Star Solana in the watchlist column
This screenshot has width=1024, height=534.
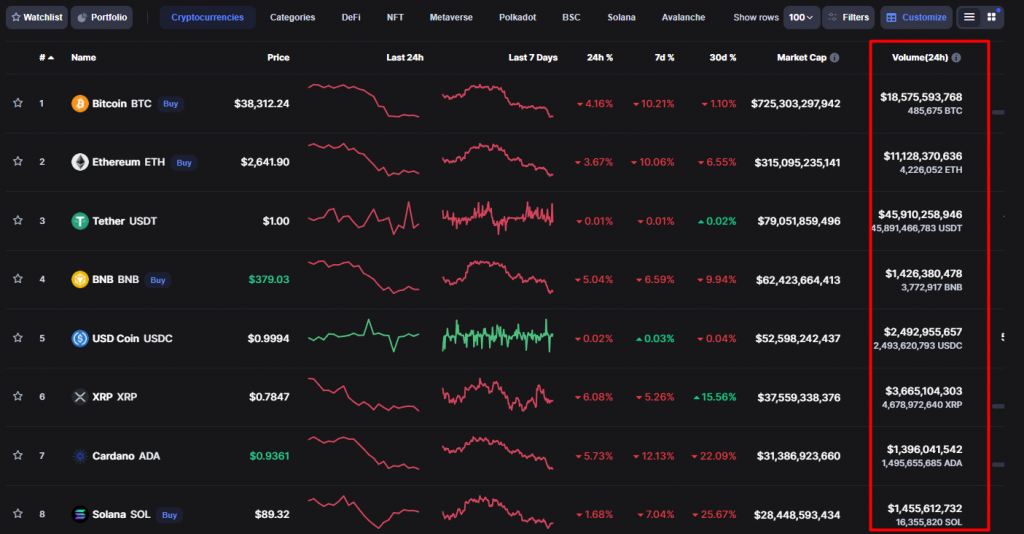tap(18, 514)
